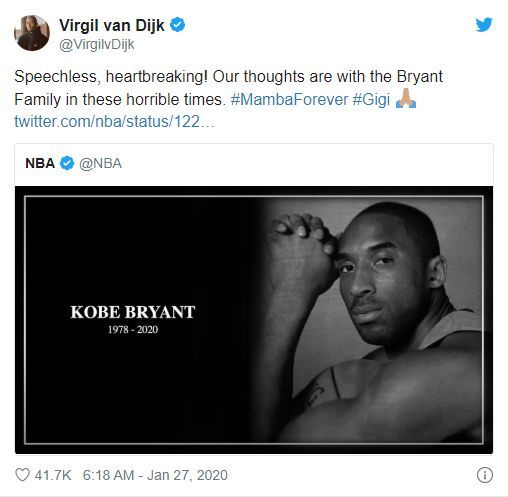
Task: Visit the @NBA handle
Action: (x=100, y=164)
